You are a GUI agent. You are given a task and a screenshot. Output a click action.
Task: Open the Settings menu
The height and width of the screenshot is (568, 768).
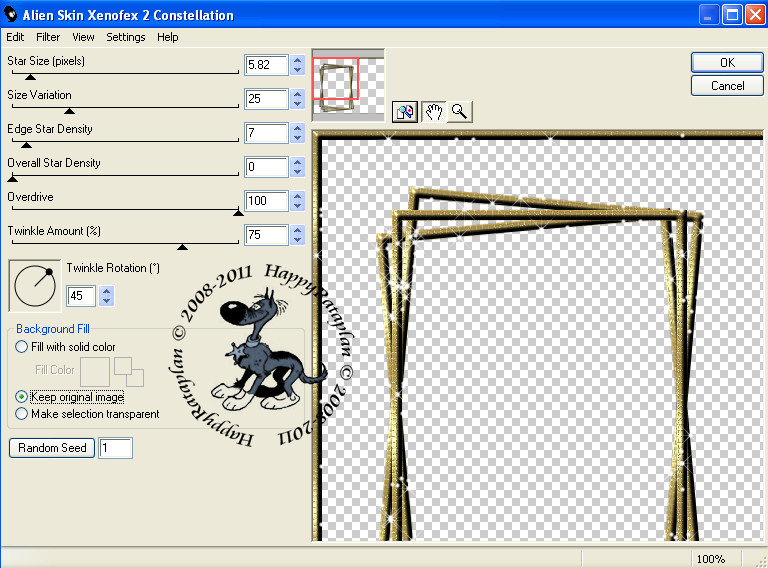pyautogui.click(x=126, y=37)
